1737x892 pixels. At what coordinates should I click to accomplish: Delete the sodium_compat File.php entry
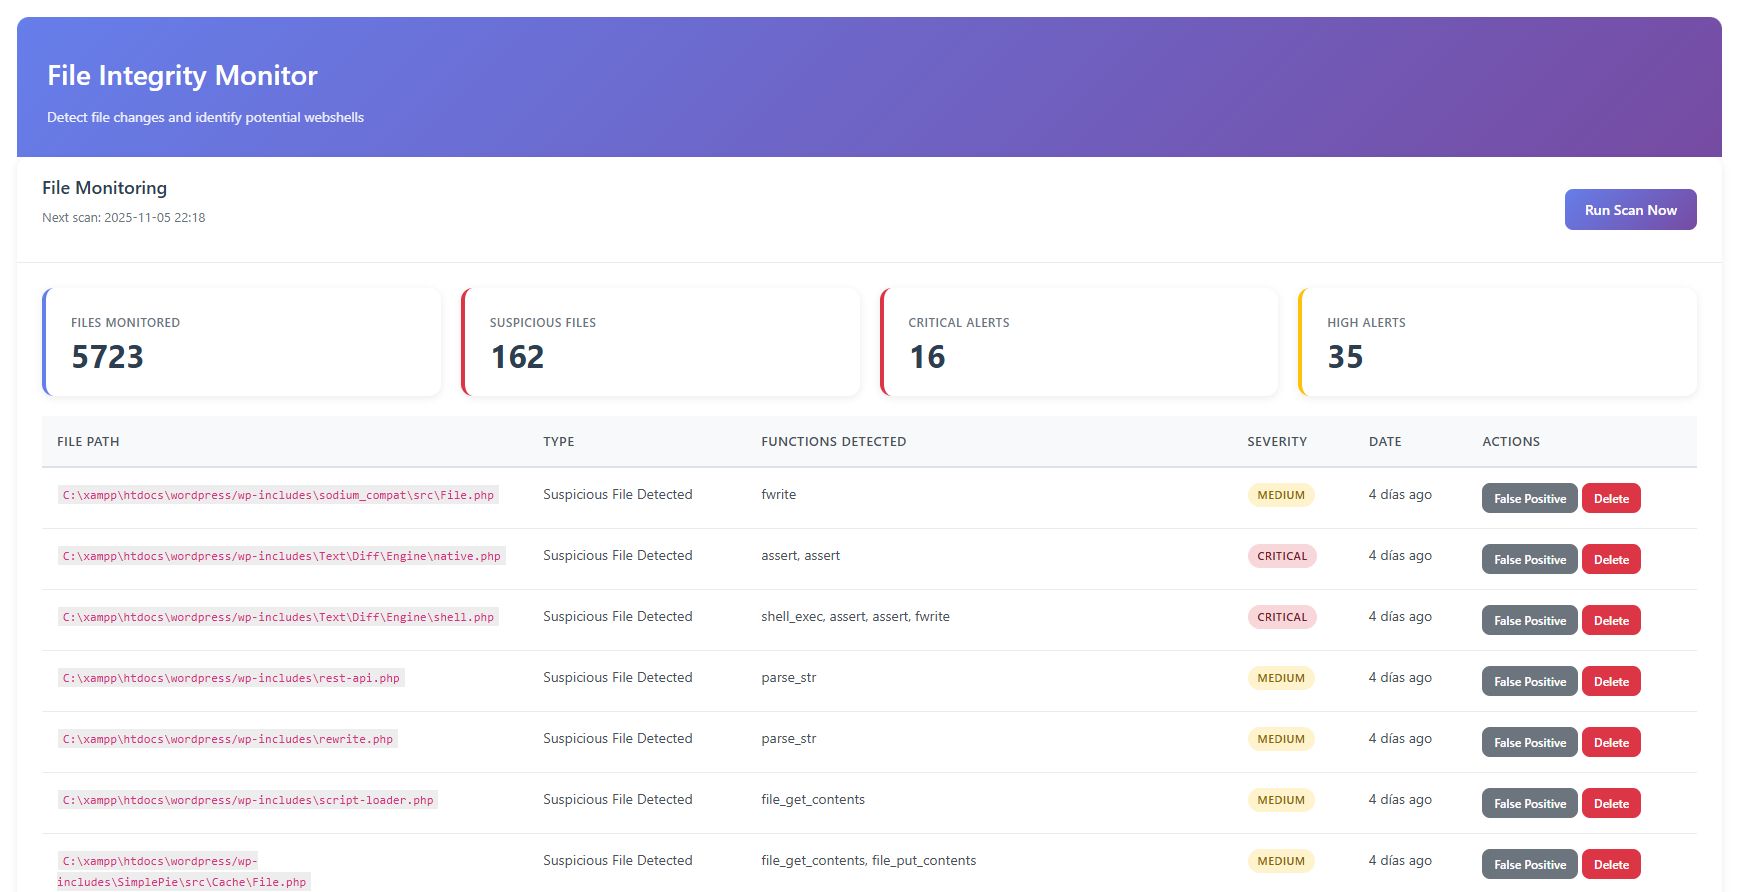[1610, 498]
